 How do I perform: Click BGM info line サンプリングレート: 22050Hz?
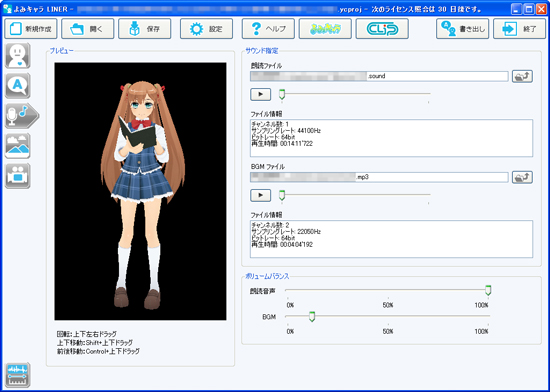286,232
